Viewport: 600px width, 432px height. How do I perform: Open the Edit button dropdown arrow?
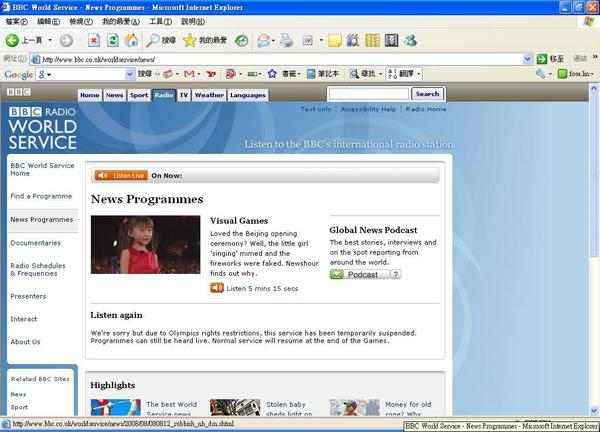(321, 40)
